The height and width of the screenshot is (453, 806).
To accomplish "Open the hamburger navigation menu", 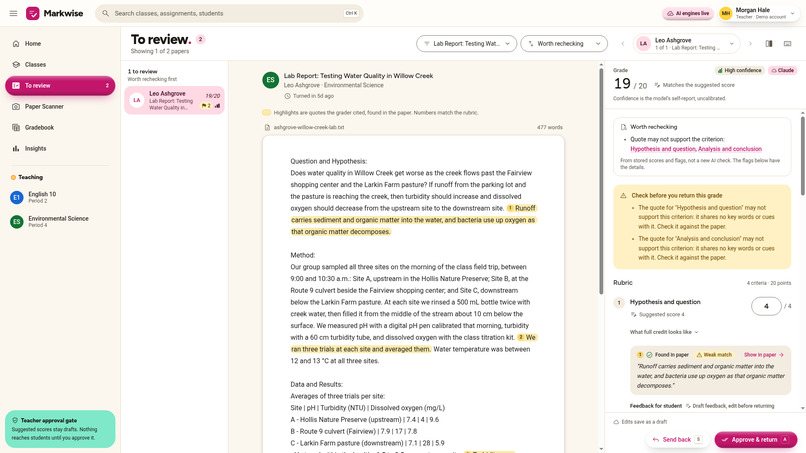I will coord(13,13).
